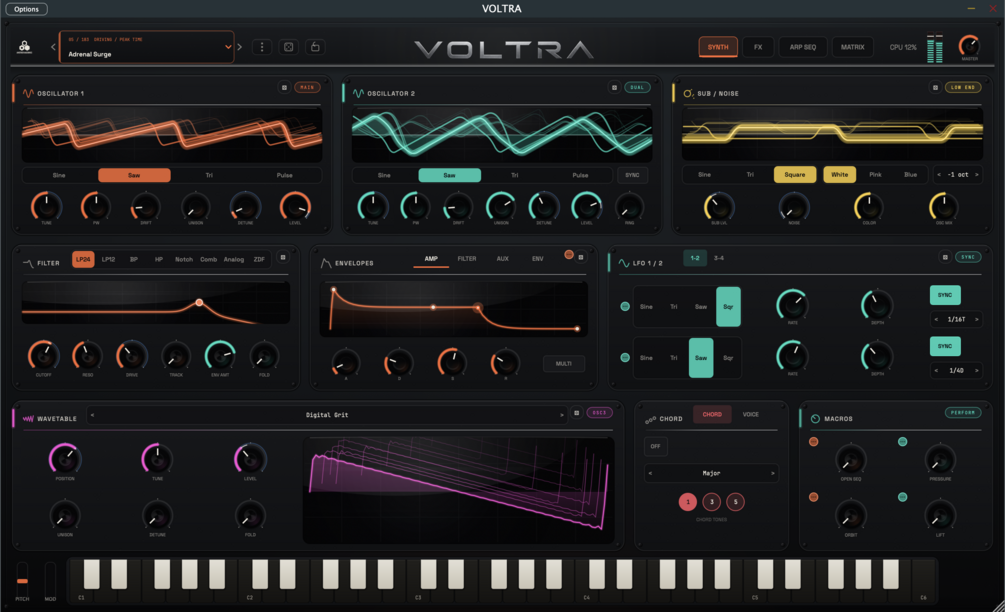Click the Wavetable header icon

pos(28,418)
